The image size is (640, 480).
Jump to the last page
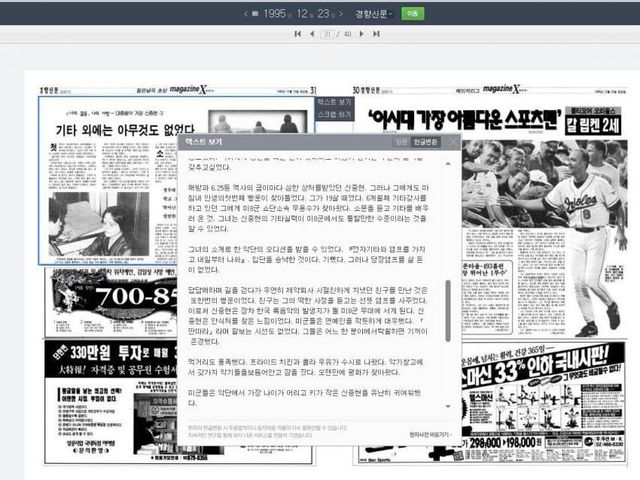tap(375, 34)
